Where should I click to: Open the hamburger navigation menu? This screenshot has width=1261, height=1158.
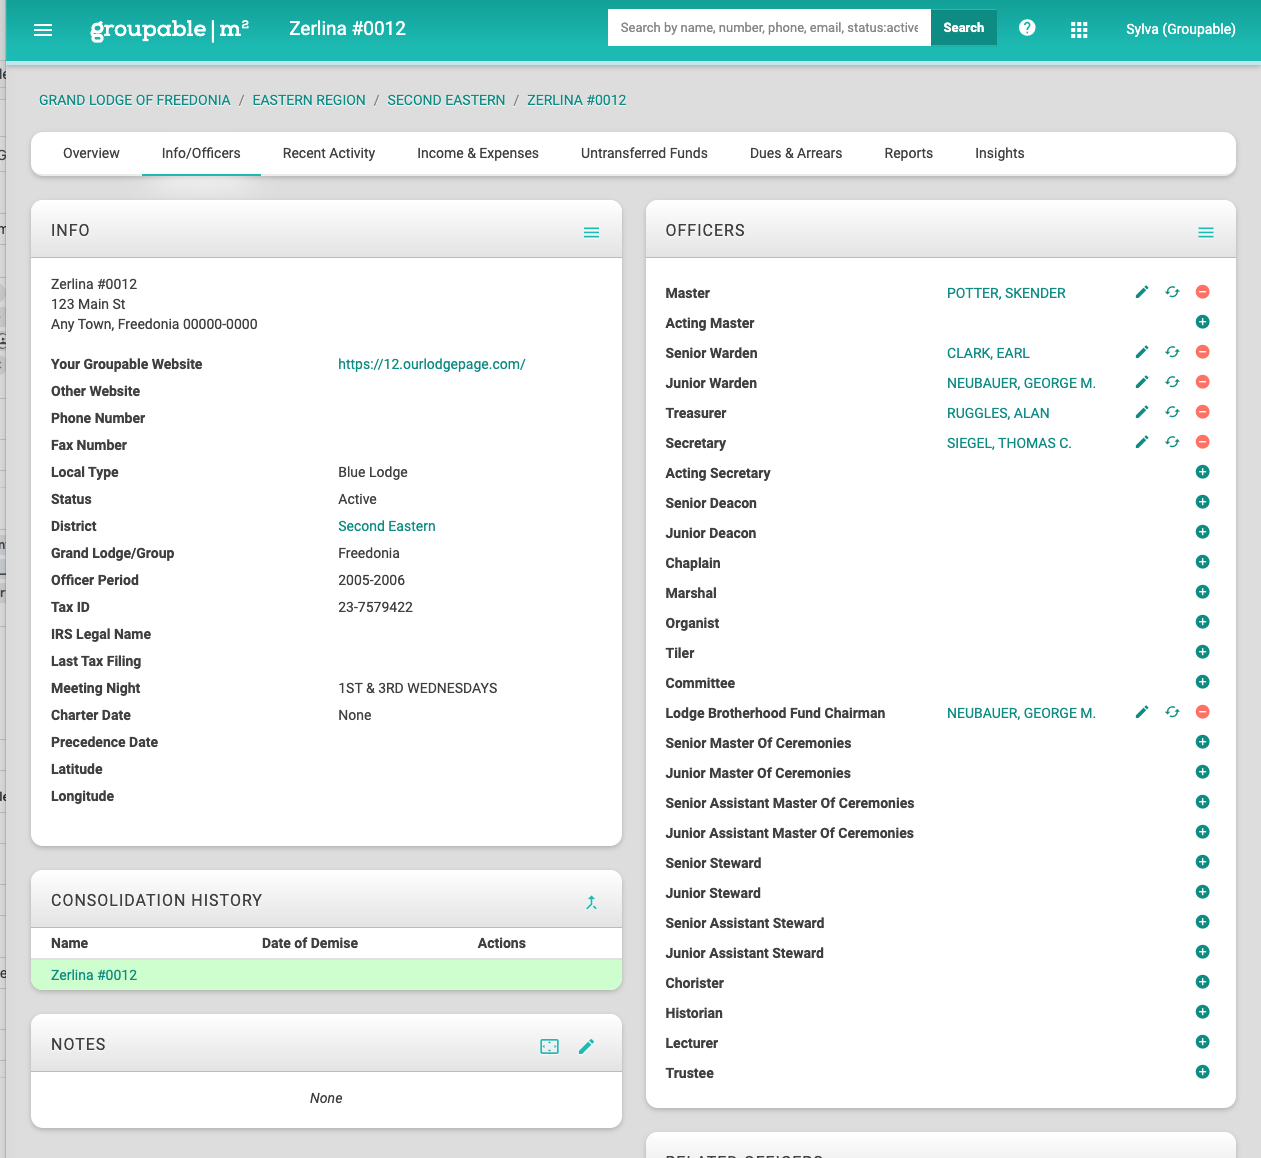tap(43, 30)
